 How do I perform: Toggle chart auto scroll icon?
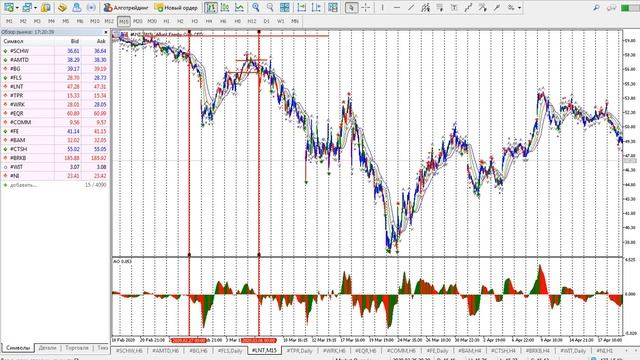pyautogui.click(x=301, y=7)
